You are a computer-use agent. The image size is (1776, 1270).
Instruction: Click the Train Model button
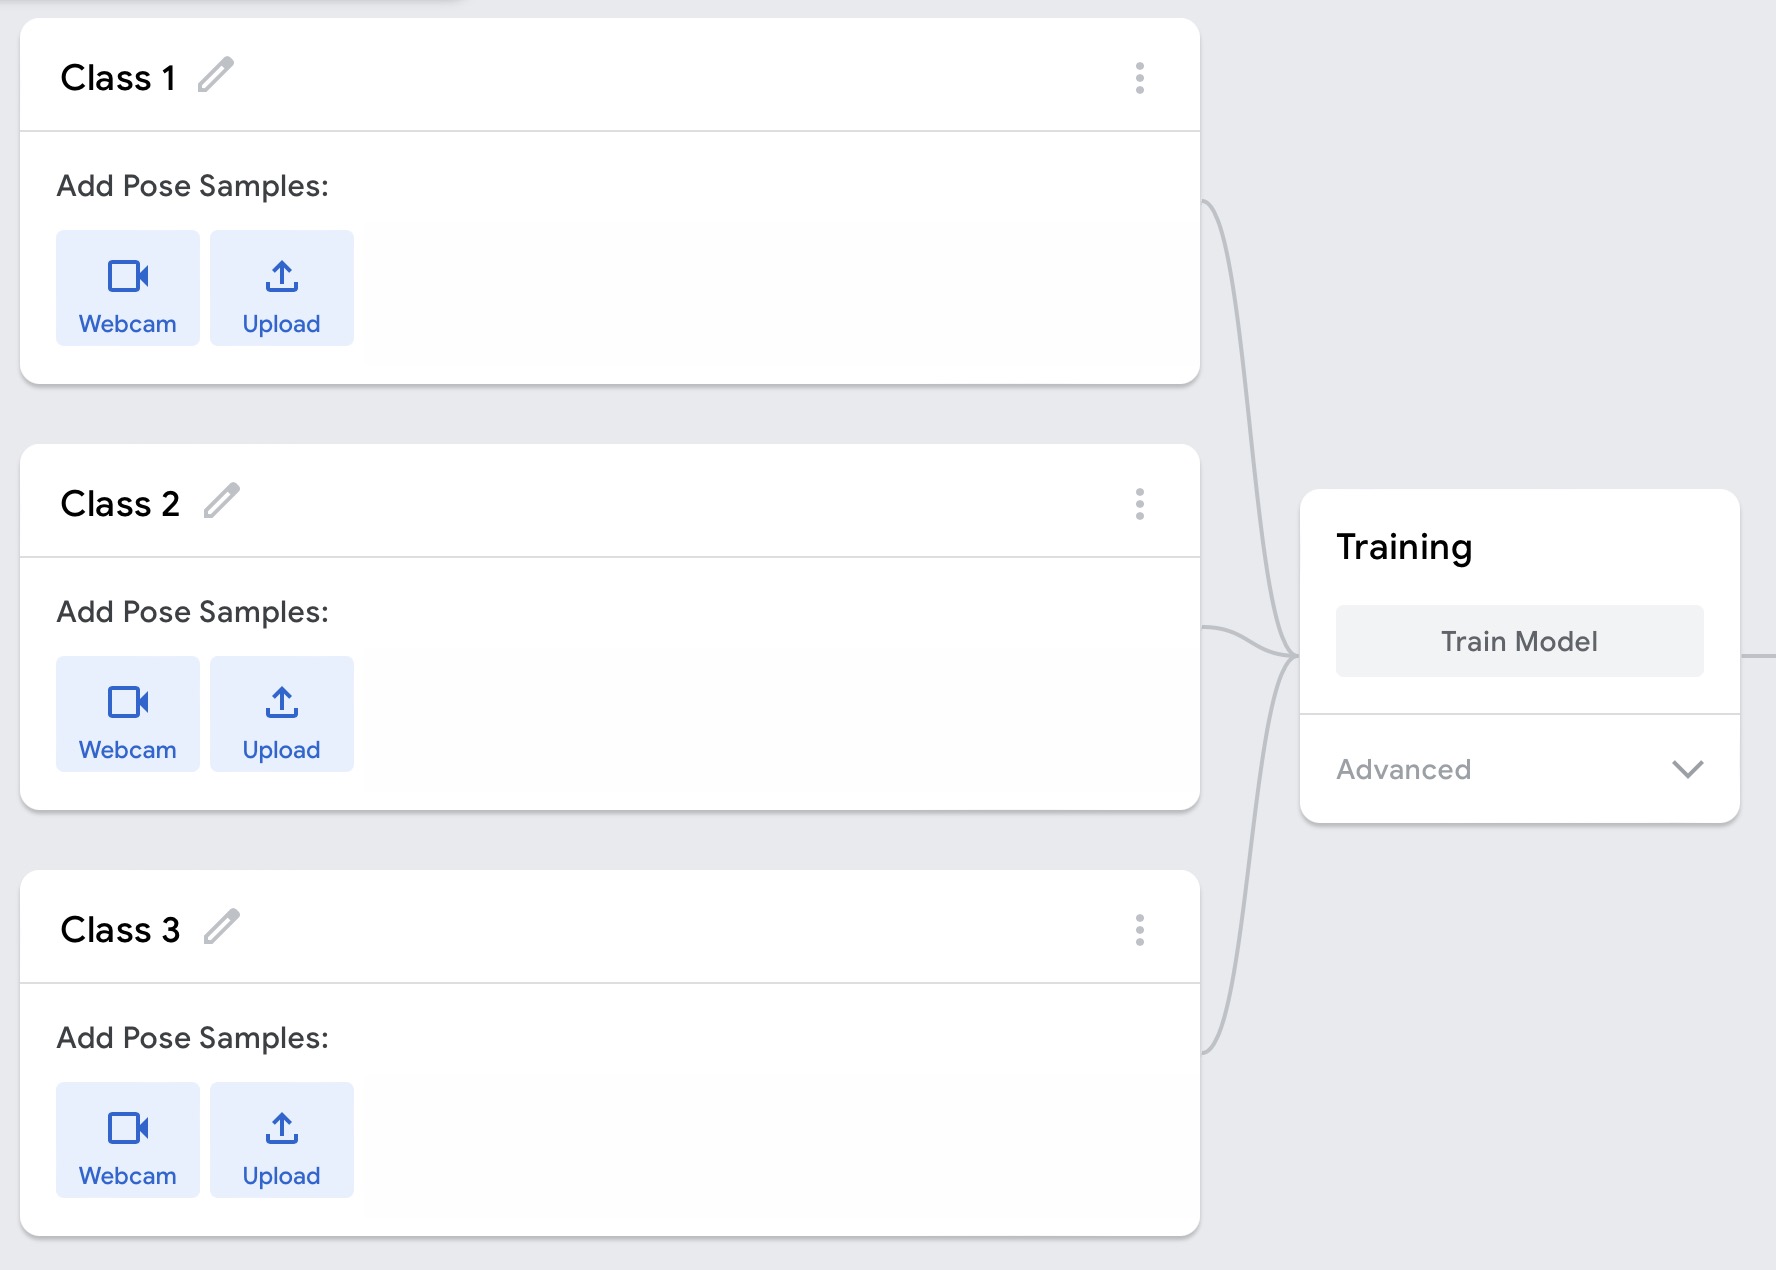pos(1518,641)
